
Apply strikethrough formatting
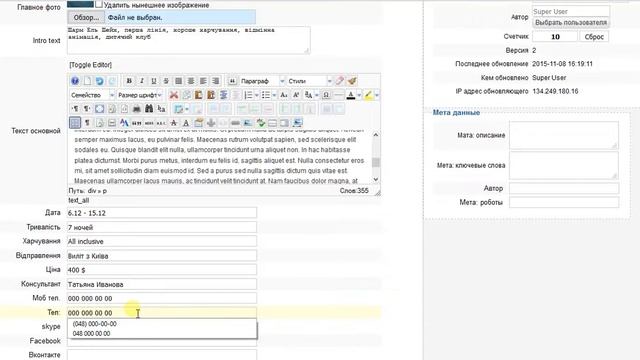click(166, 81)
